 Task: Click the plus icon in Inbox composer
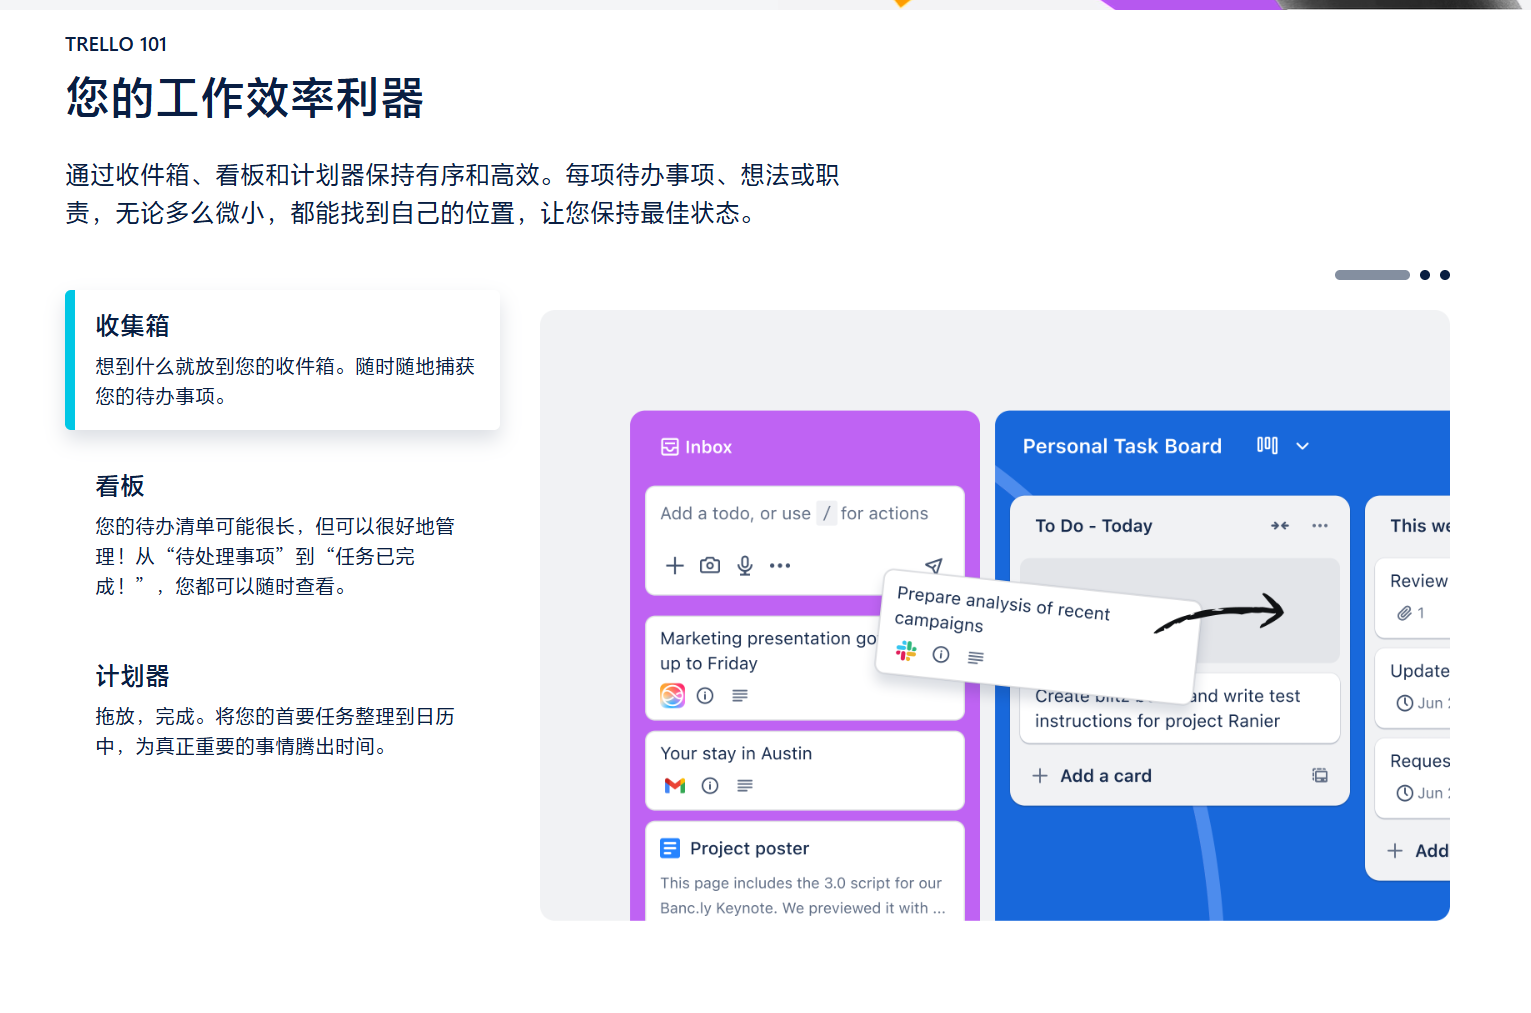pos(675,566)
